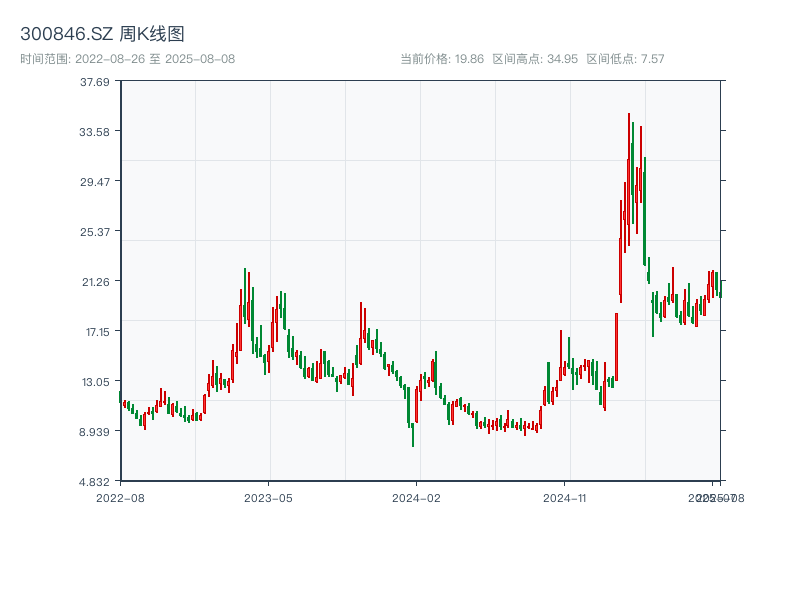Click the 2023-05 x-axis date label
Image resolution: width=800 pixels, height=600 pixels.
[x=269, y=497]
